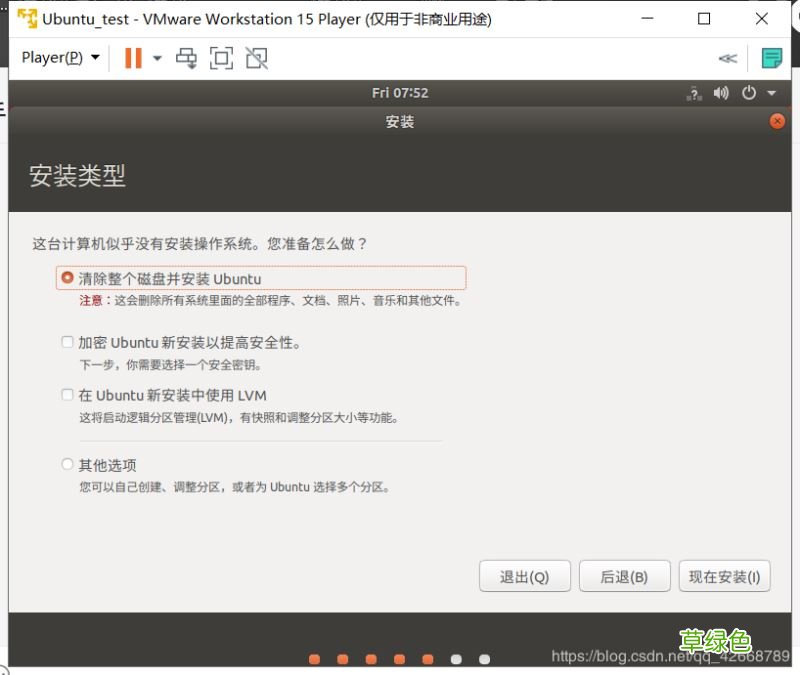The height and width of the screenshot is (675, 800).
Task: Click the warning text starting with 注意
Action: [x=270, y=301]
